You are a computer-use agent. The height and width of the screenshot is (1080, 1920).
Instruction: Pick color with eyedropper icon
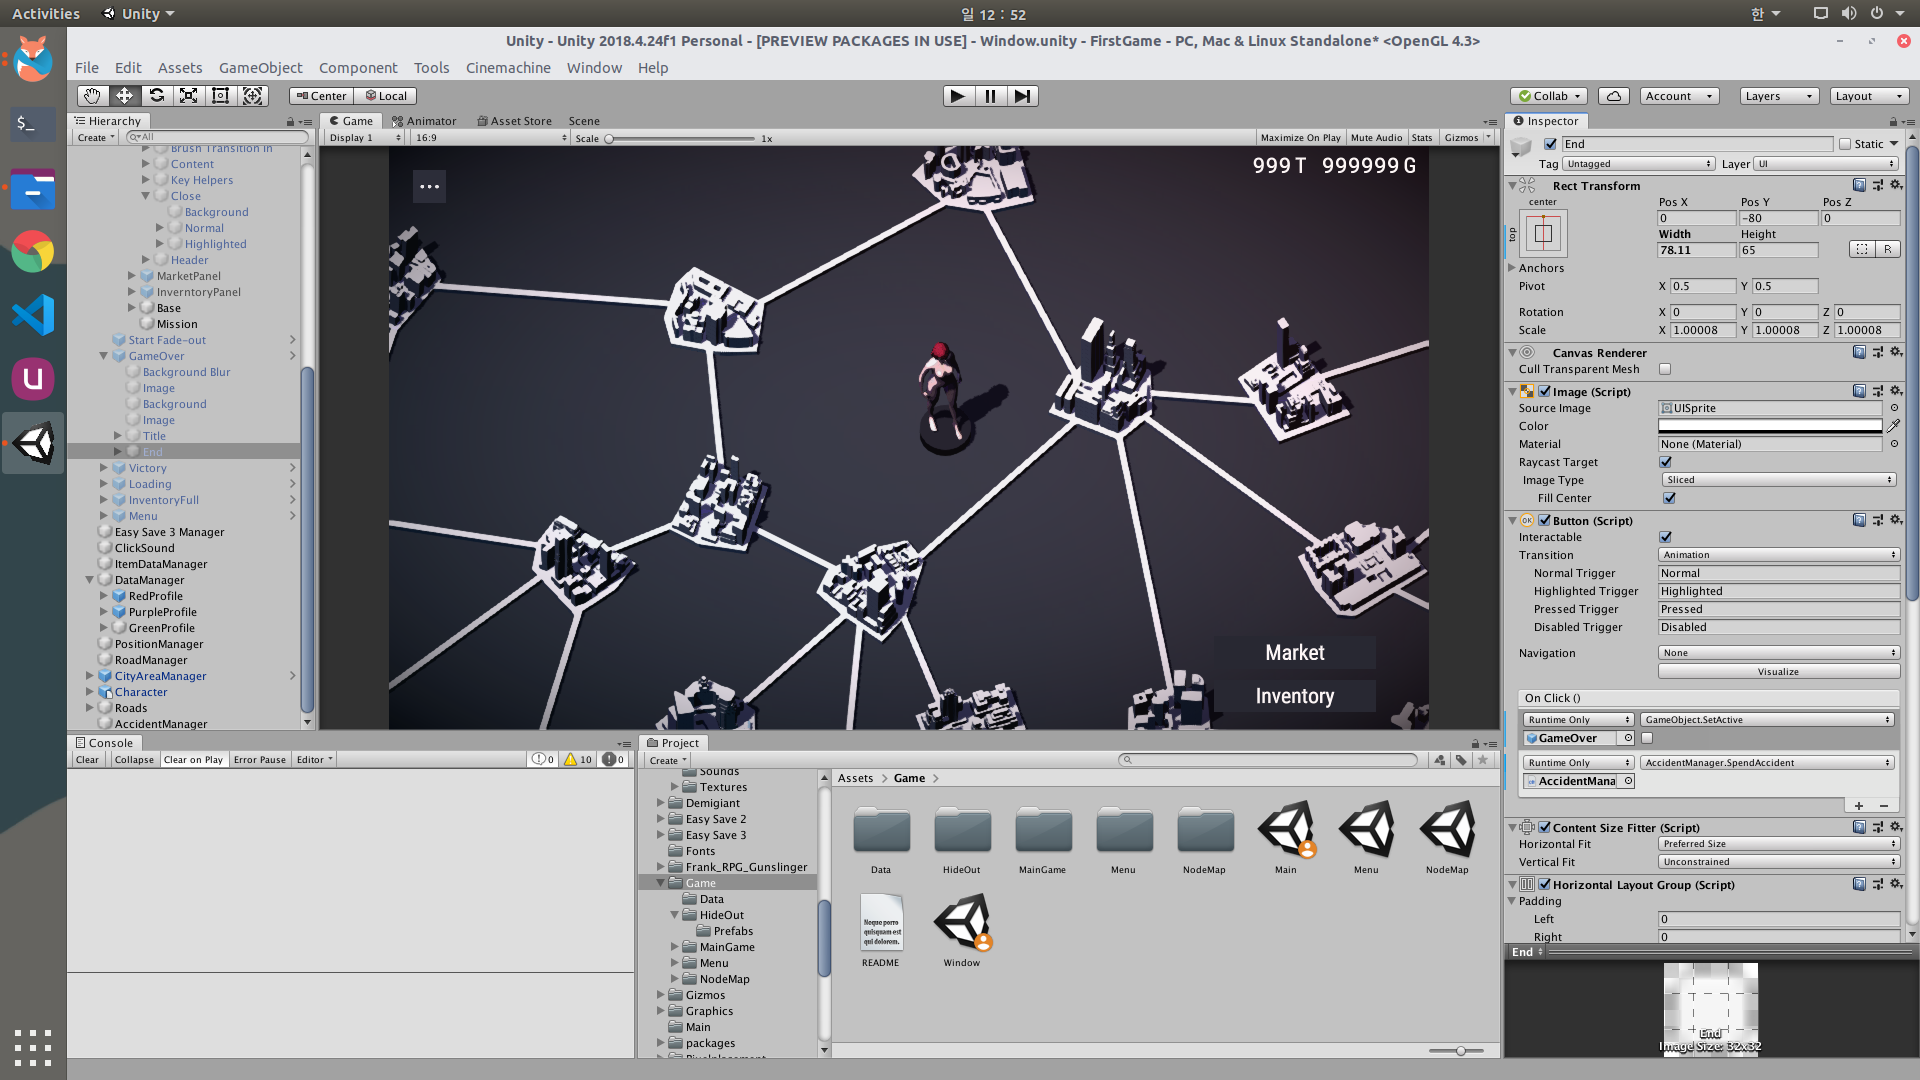pos(1894,426)
